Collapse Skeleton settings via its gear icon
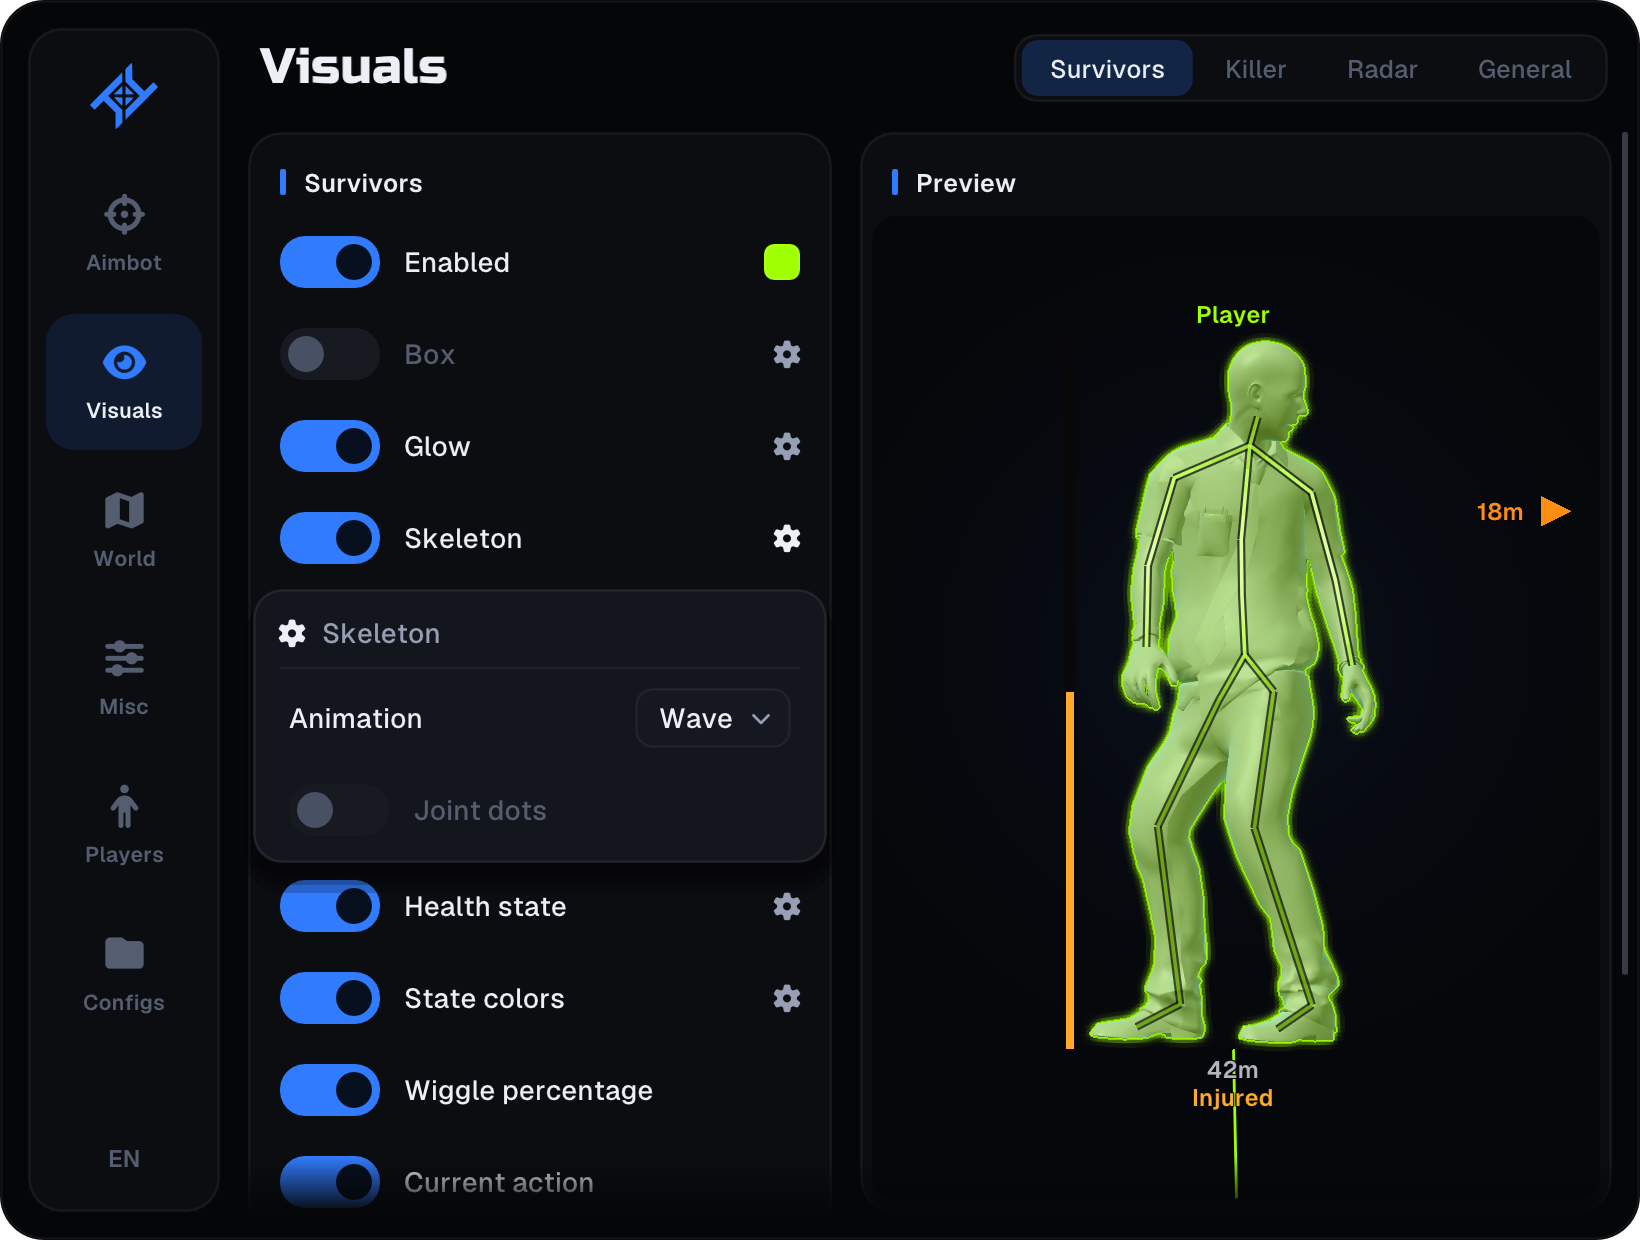1640x1240 pixels. coord(787,538)
